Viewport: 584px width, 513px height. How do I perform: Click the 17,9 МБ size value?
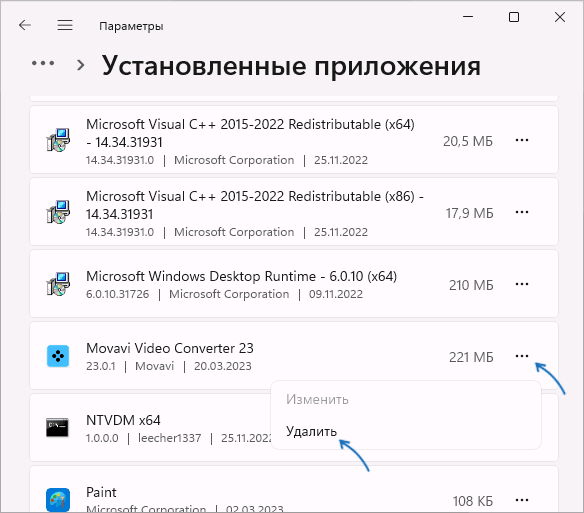coord(470,213)
